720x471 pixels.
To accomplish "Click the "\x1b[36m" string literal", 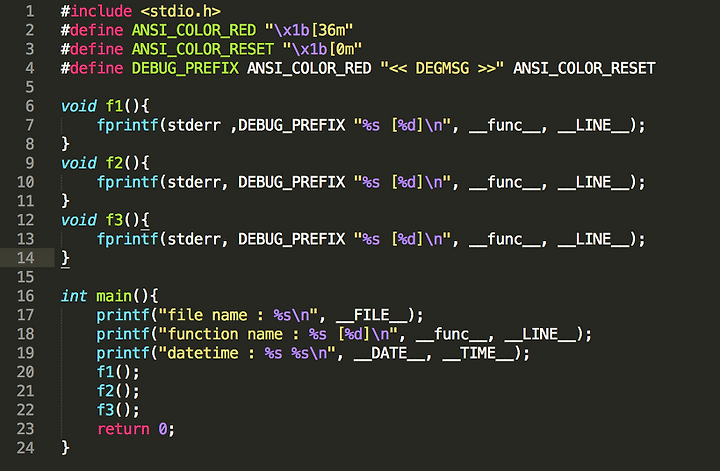I will pos(309,30).
